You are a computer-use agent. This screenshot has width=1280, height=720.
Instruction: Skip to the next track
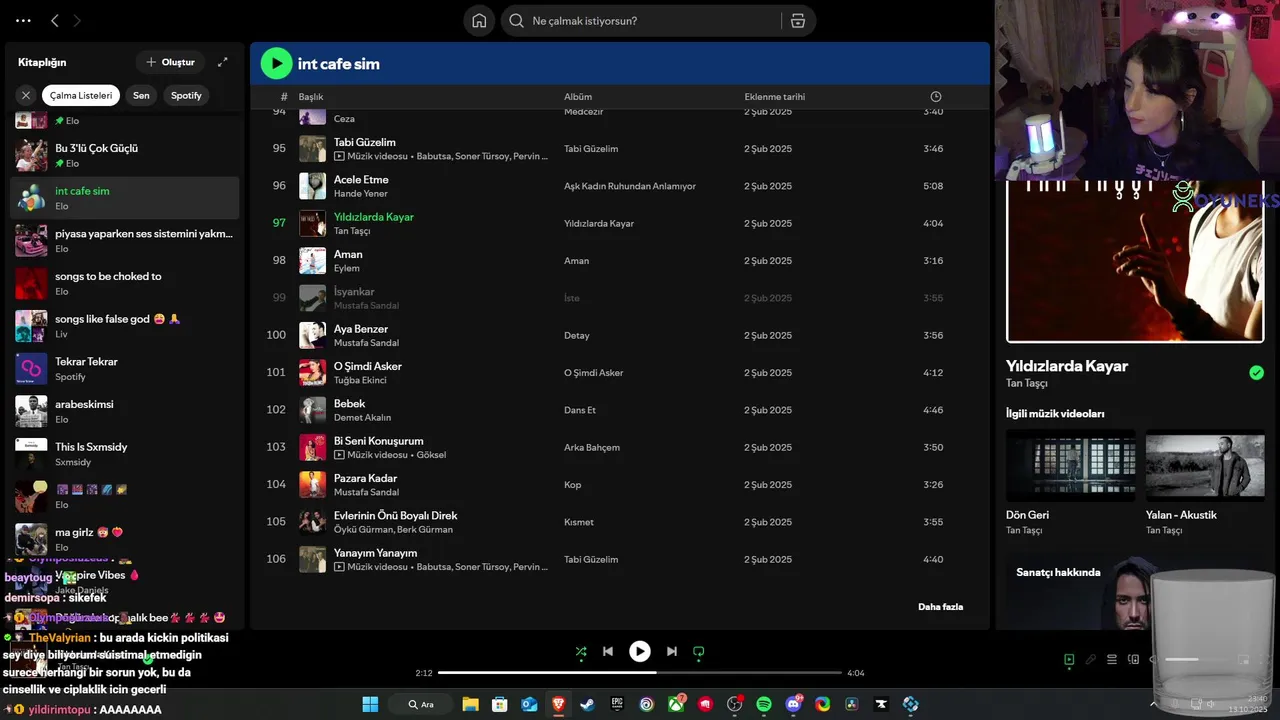click(x=672, y=651)
